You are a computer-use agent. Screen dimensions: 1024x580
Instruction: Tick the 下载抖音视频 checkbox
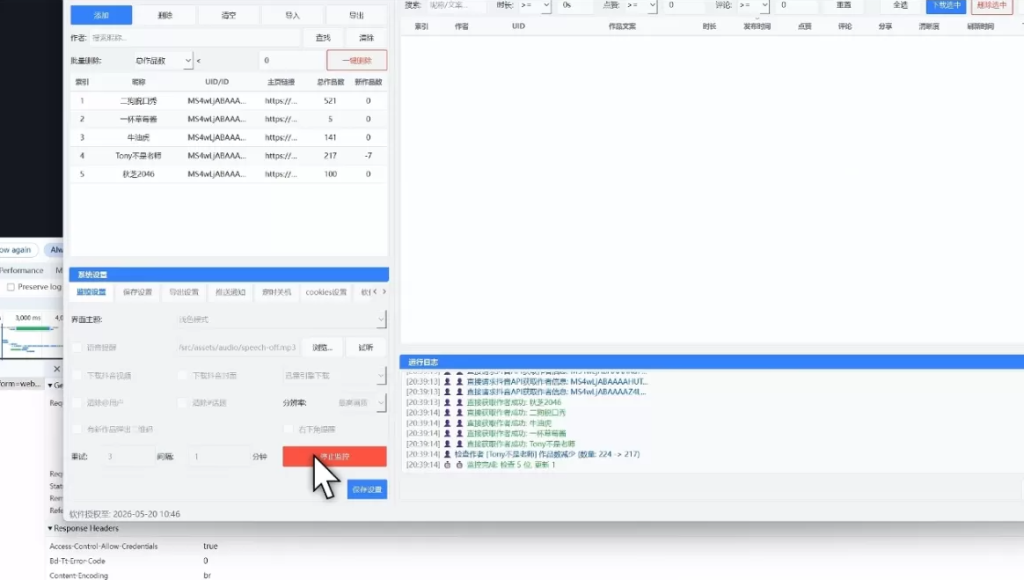[x=77, y=376]
